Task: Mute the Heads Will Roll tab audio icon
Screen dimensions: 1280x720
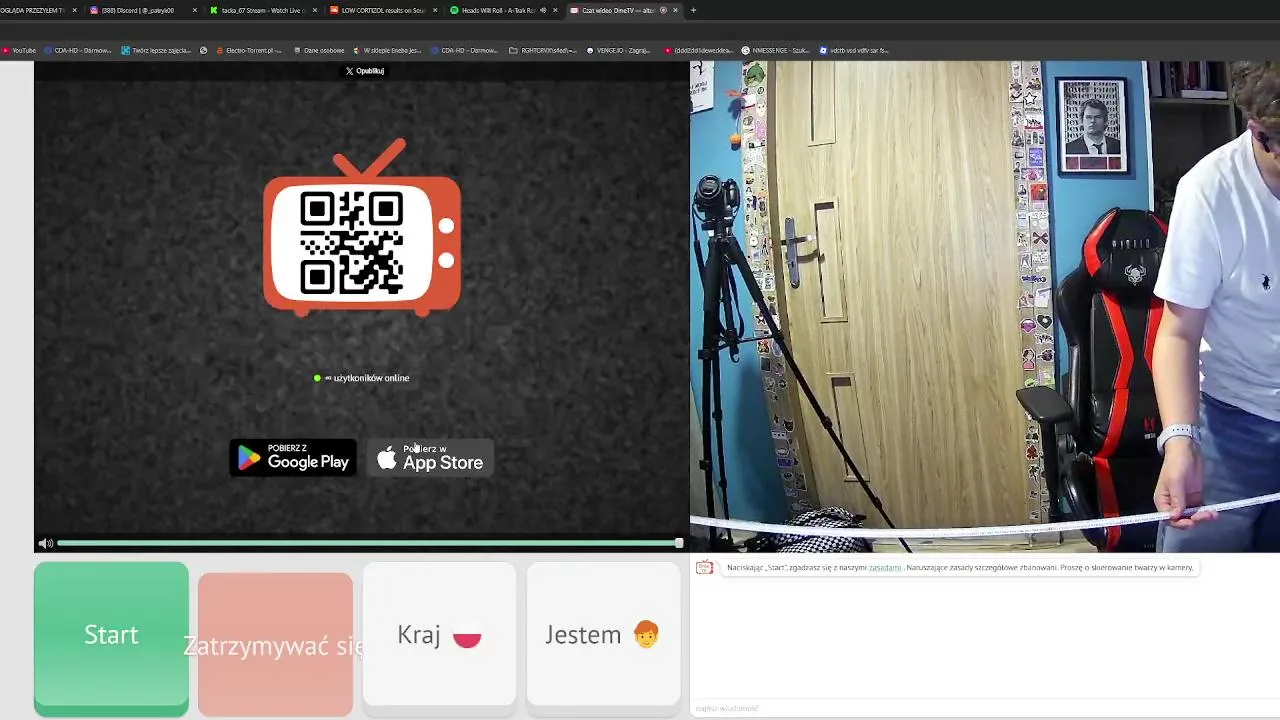Action: [543, 10]
